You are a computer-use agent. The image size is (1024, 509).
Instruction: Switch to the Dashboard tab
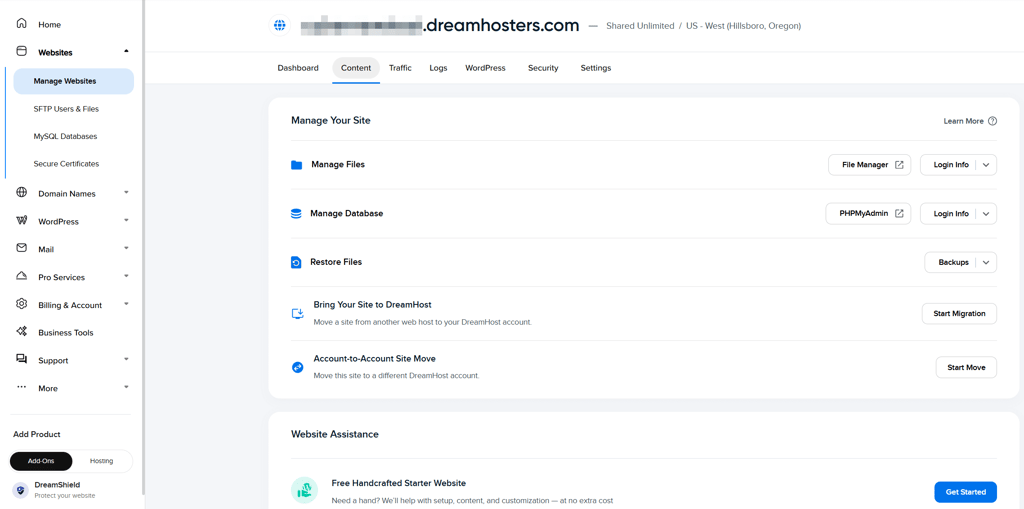tap(298, 68)
